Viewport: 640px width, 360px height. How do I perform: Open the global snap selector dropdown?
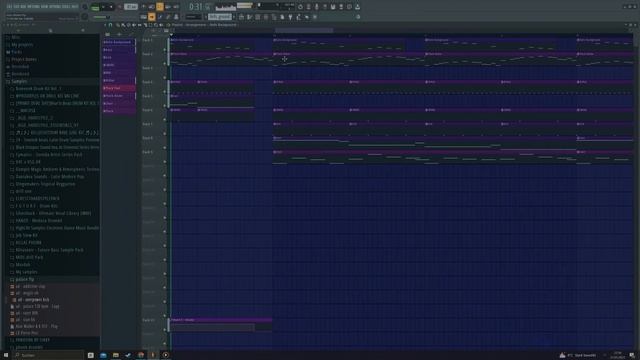pyautogui.click(x=194, y=17)
